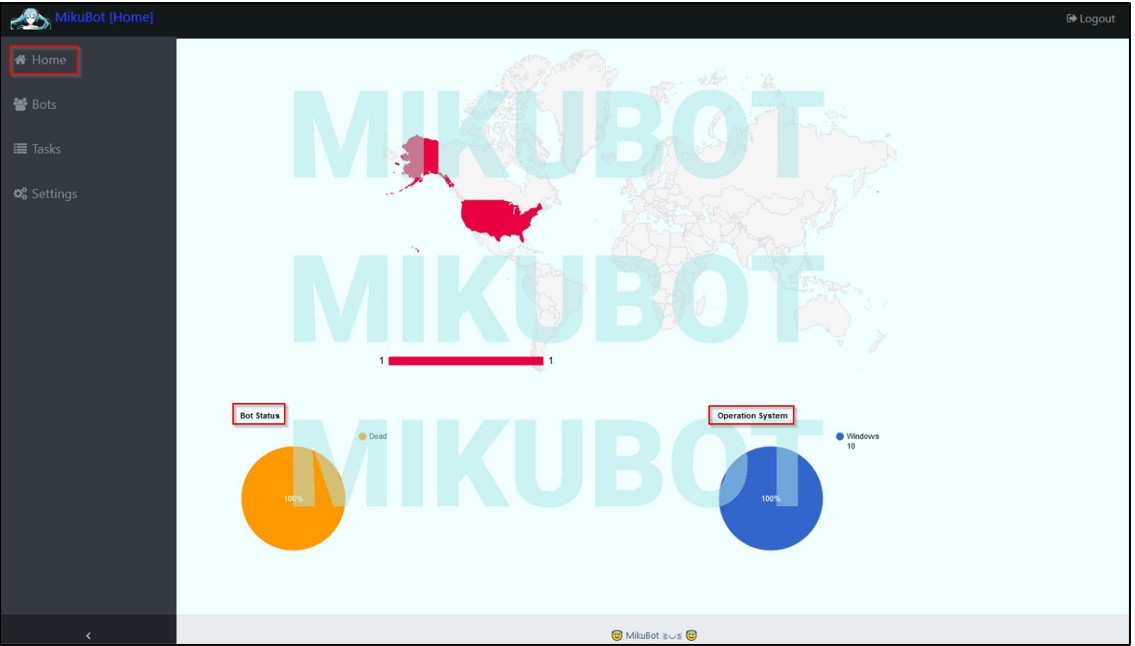The height and width of the screenshot is (646, 1135).
Task: Open Settings using the gears icon
Action: 22,193
